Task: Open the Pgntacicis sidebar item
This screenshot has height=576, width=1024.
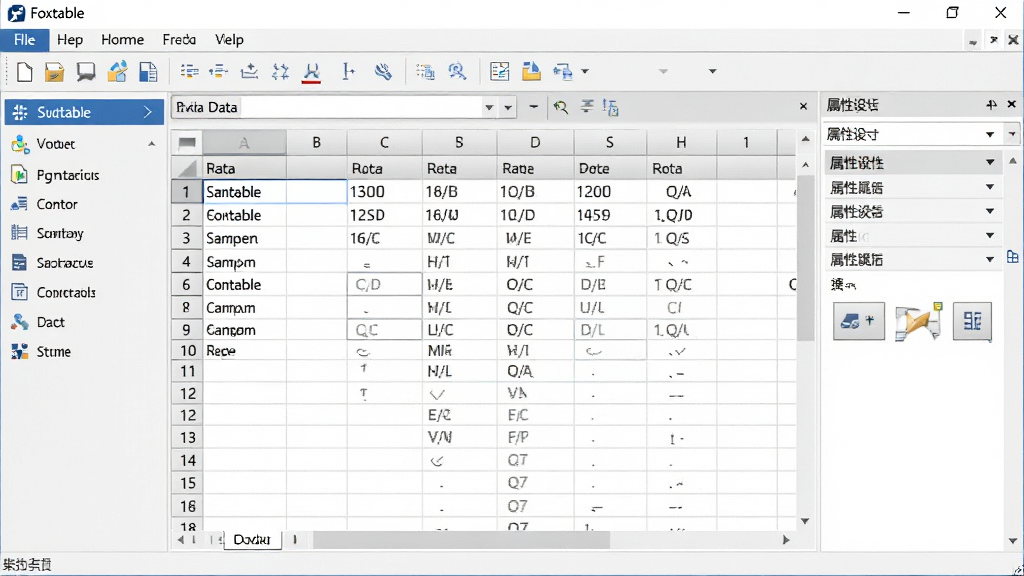Action: (x=68, y=175)
